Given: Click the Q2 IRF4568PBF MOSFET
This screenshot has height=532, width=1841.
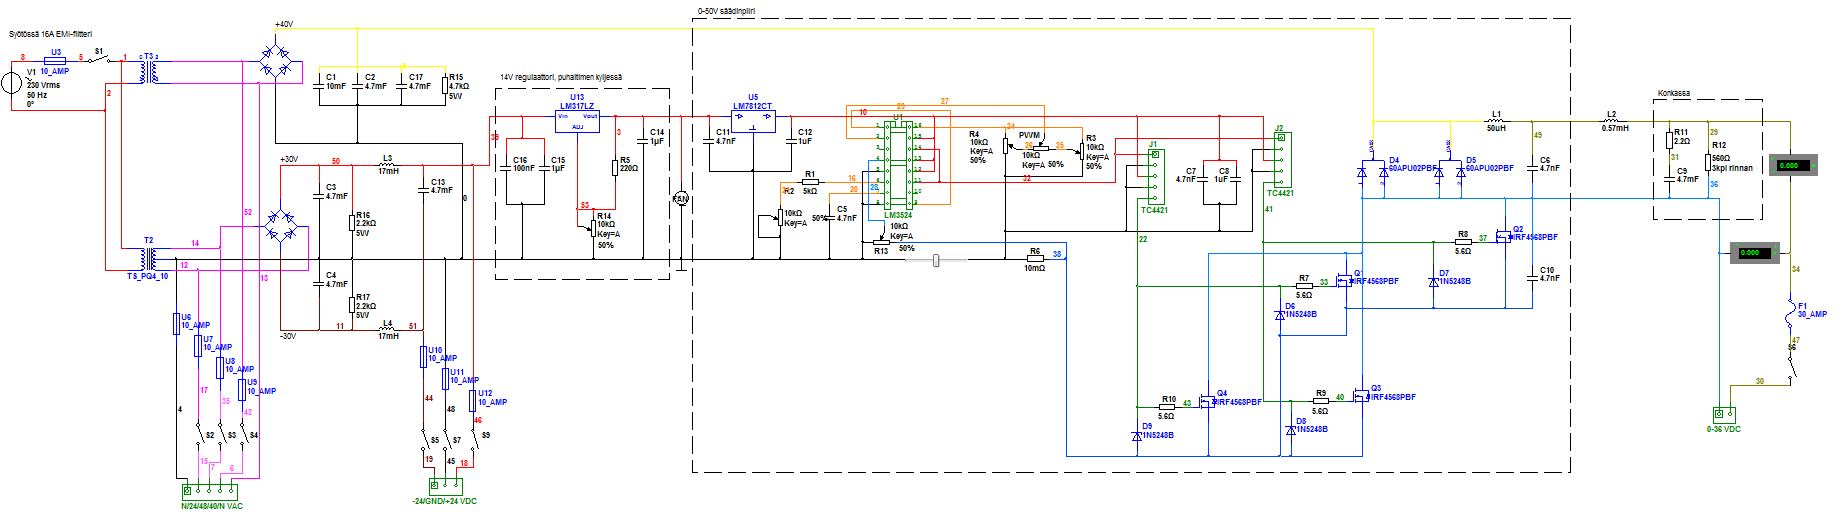Looking at the screenshot, I should (1503, 237).
